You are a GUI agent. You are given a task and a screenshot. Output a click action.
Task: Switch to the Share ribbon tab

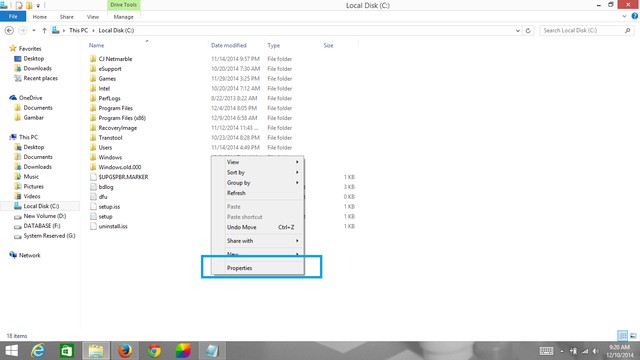(67, 17)
